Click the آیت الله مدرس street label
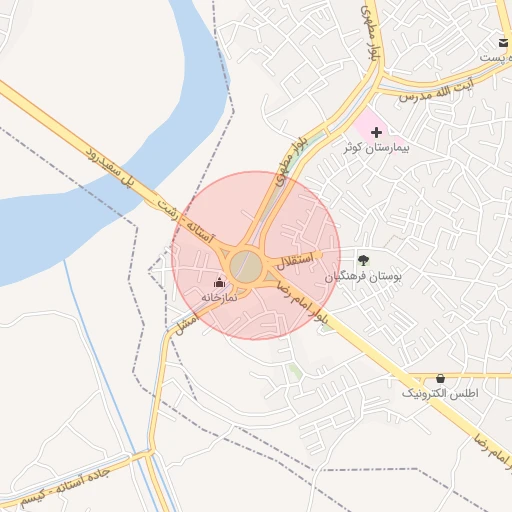 [436, 89]
